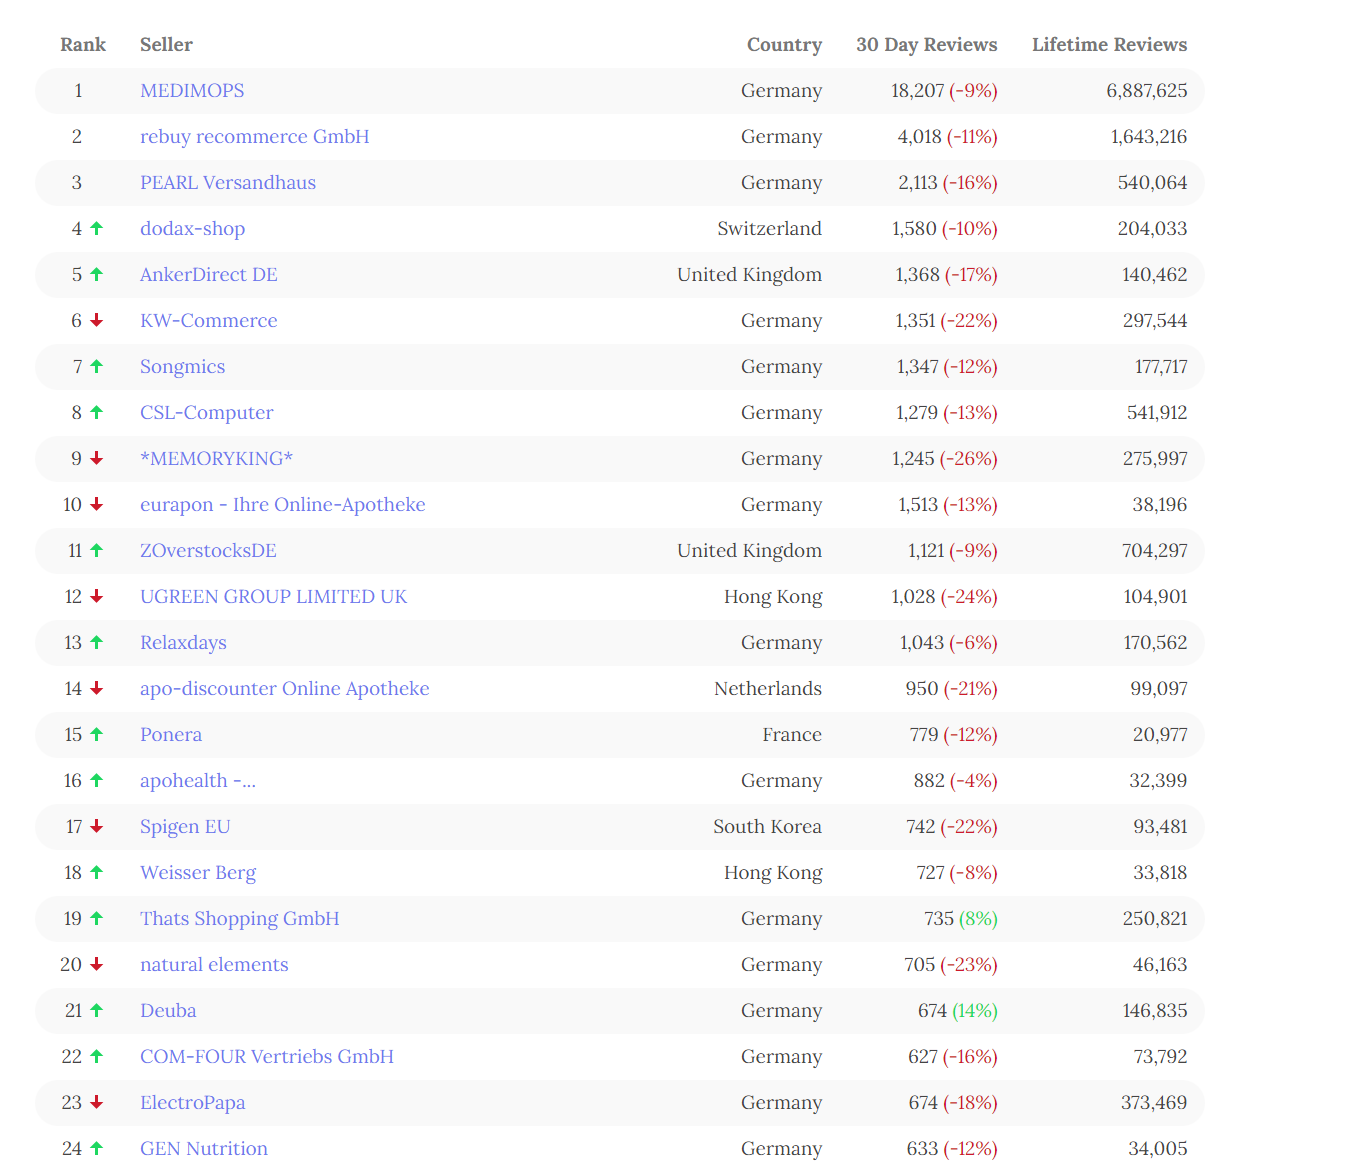Select the South Korea country cell

tap(768, 827)
